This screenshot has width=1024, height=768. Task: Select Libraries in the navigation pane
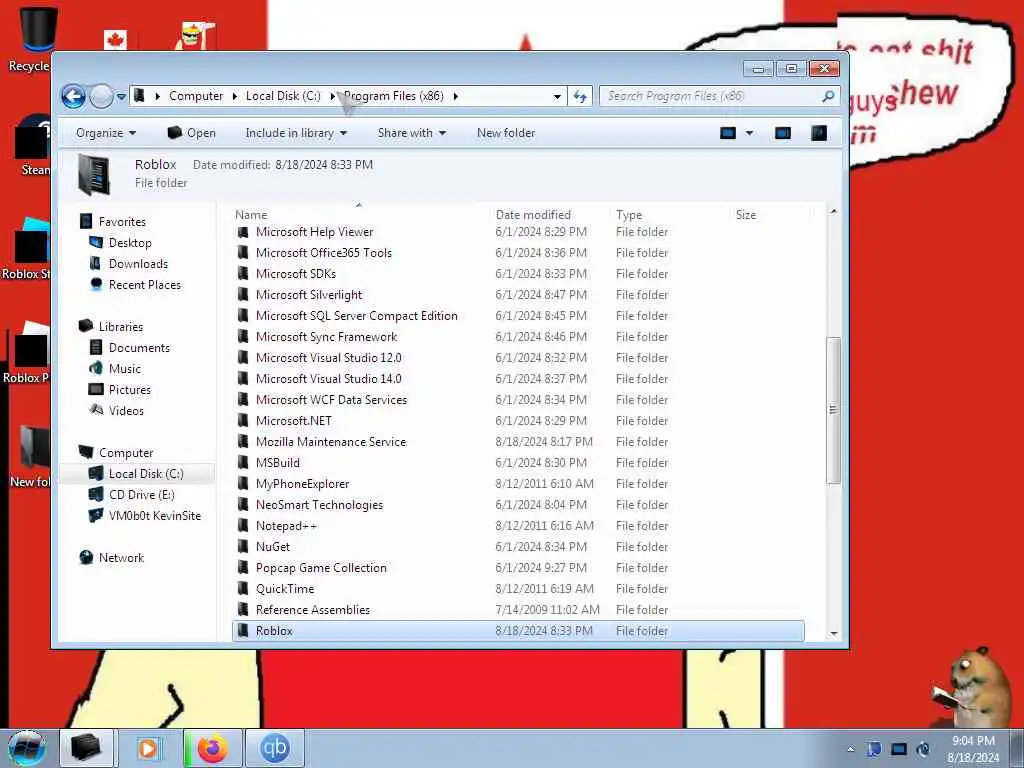pos(120,326)
